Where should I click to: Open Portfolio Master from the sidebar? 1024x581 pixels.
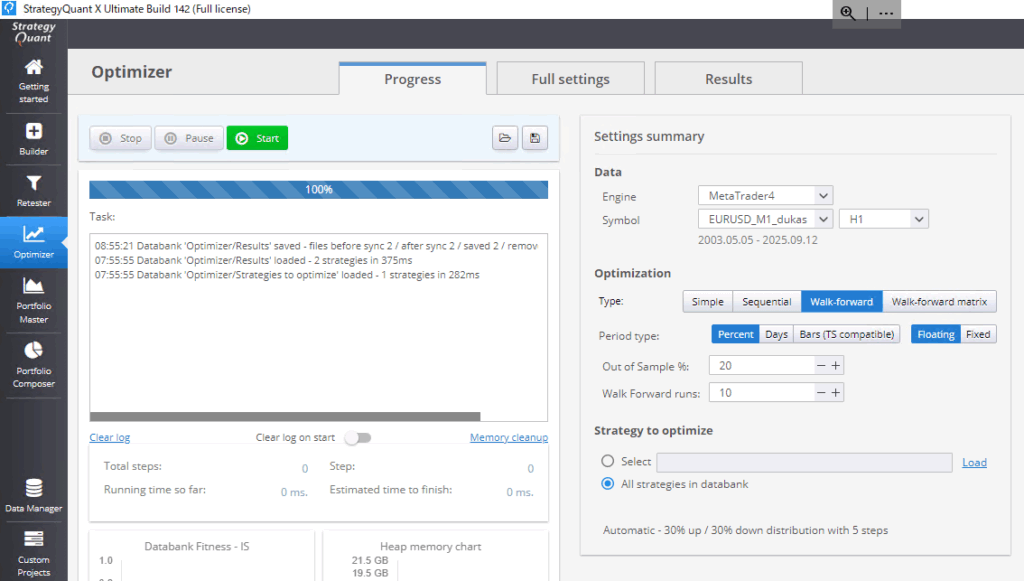point(33,298)
